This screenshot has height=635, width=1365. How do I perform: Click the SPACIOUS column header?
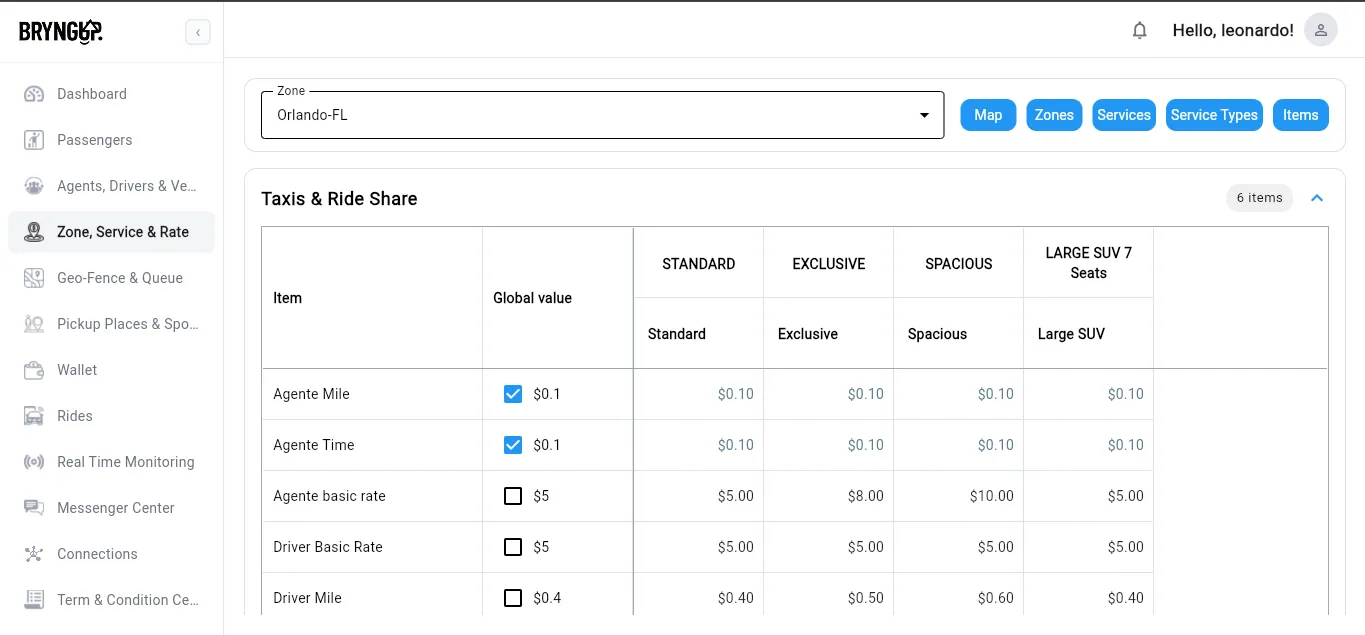click(x=959, y=264)
